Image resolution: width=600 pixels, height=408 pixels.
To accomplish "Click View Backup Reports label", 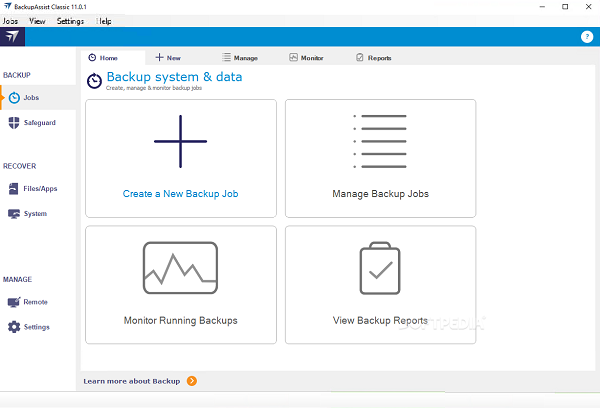I will [380, 320].
